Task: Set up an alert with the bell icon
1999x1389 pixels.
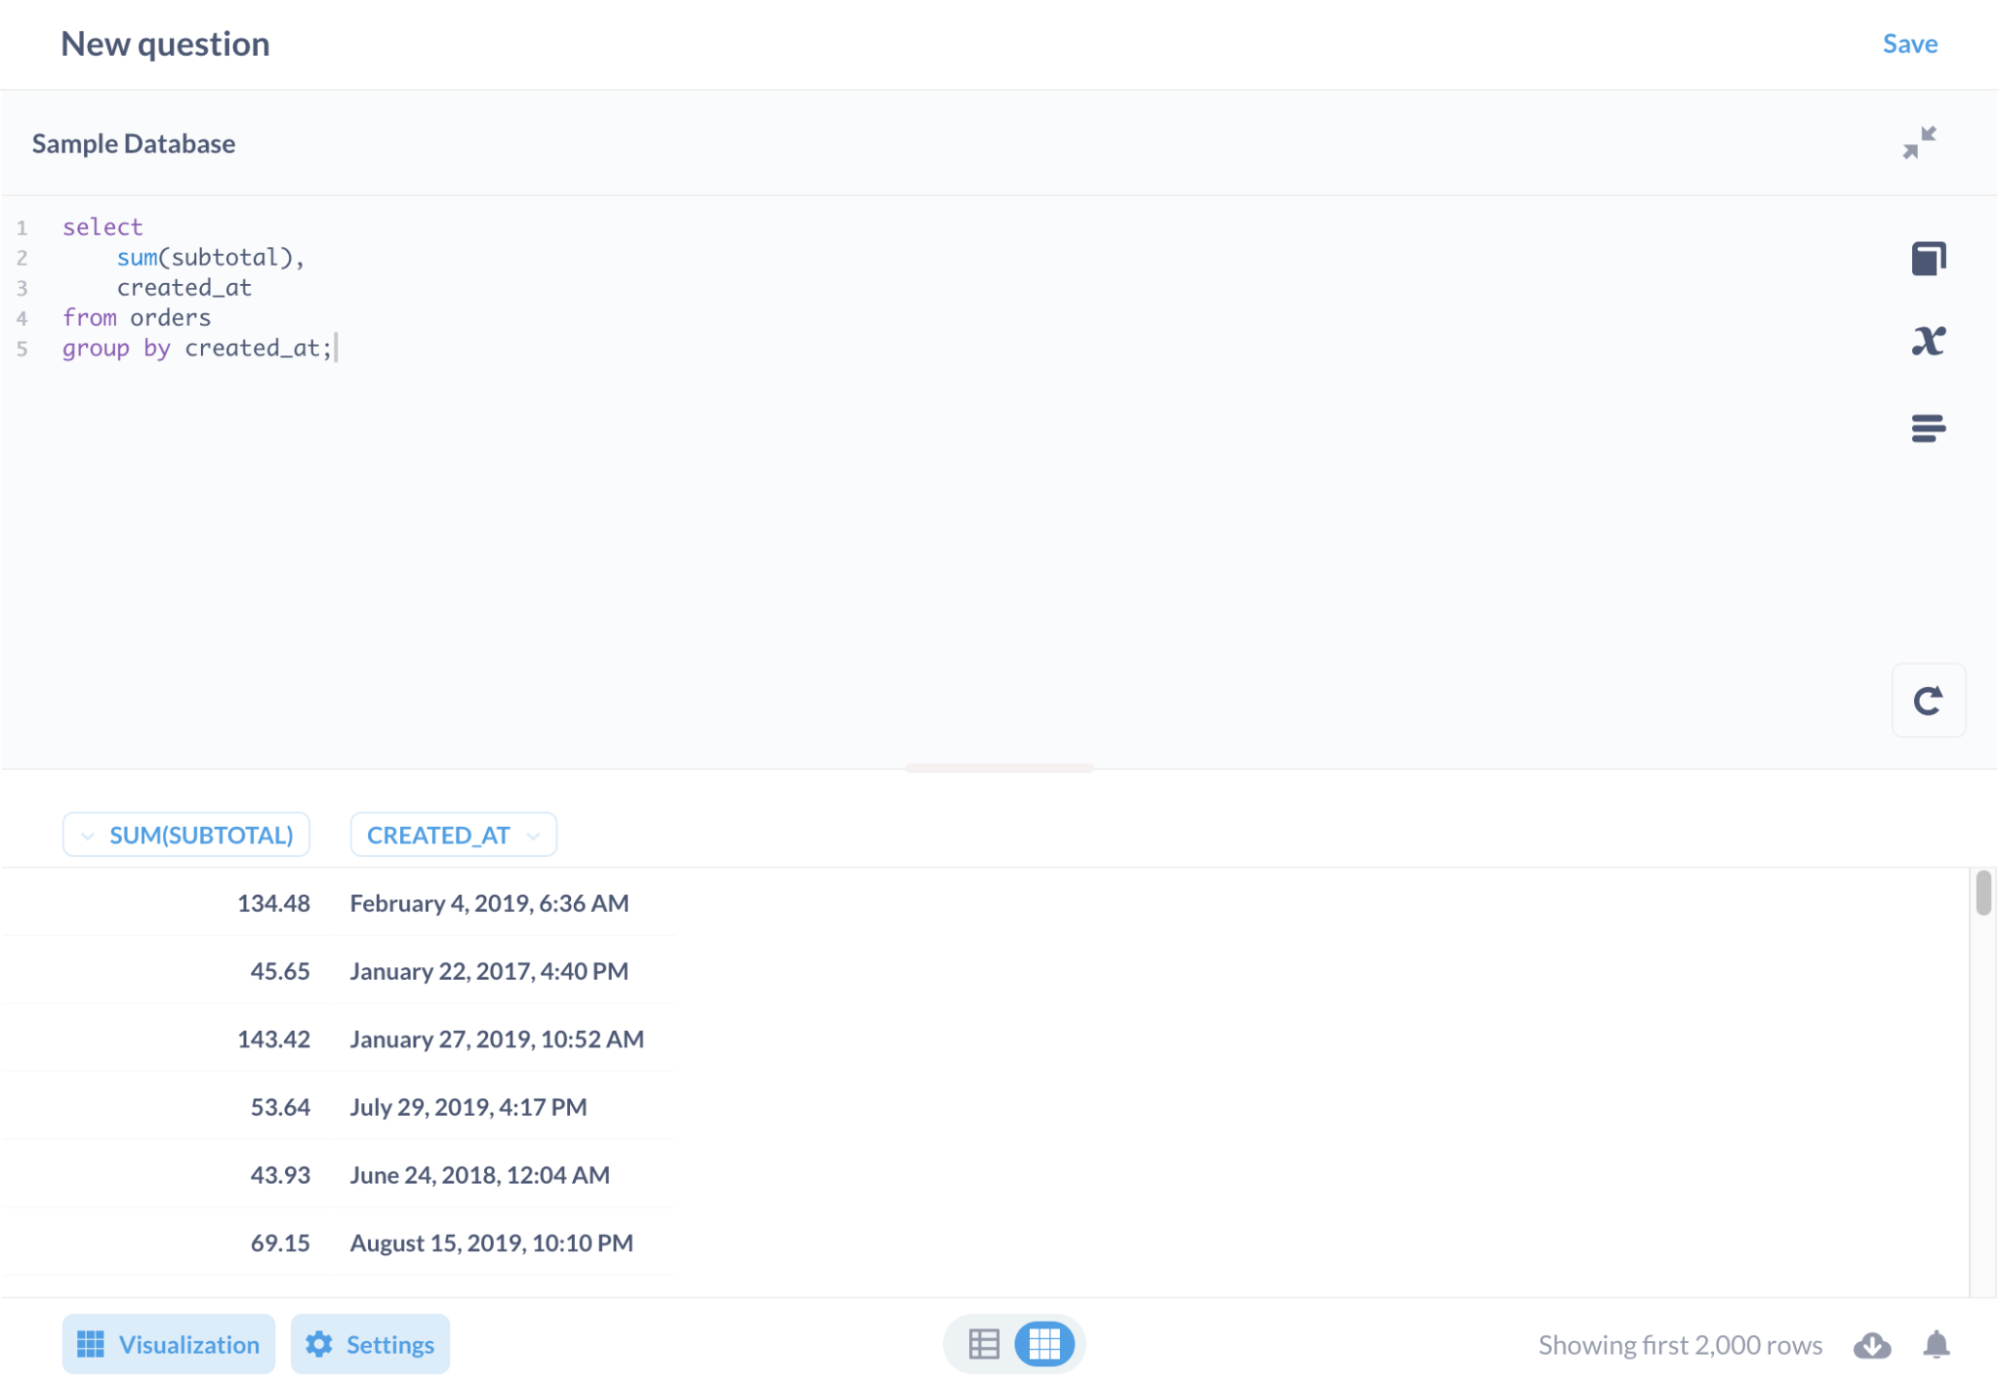Action: point(1936,1345)
